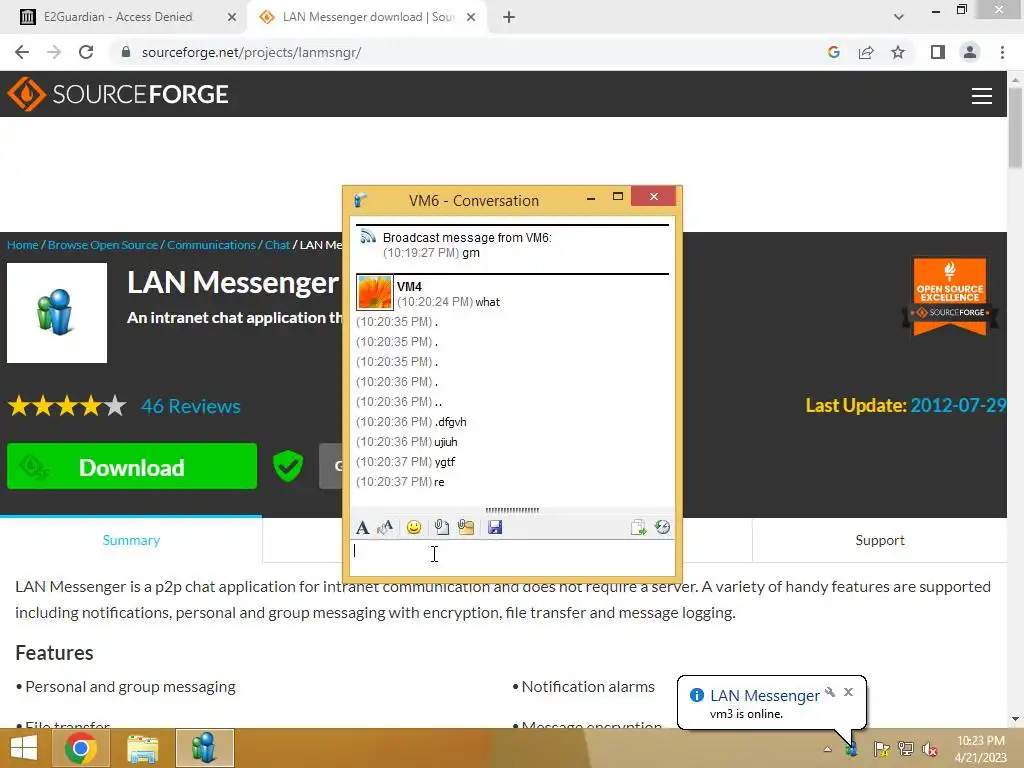
Task: Dismiss the LAN Messenger notification balloon
Action: coord(848,692)
